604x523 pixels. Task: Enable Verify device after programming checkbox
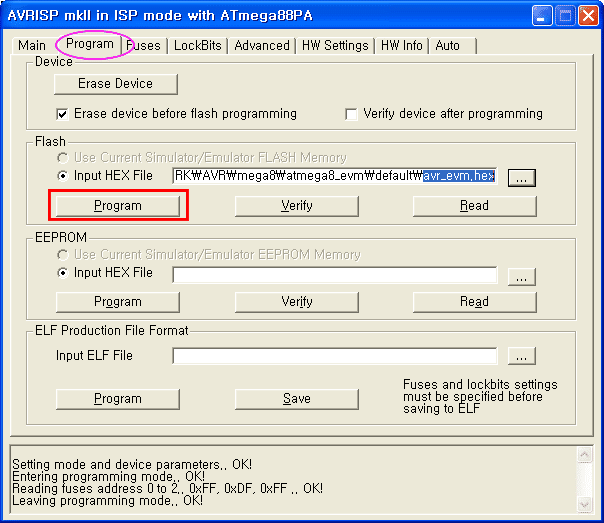click(351, 114)
